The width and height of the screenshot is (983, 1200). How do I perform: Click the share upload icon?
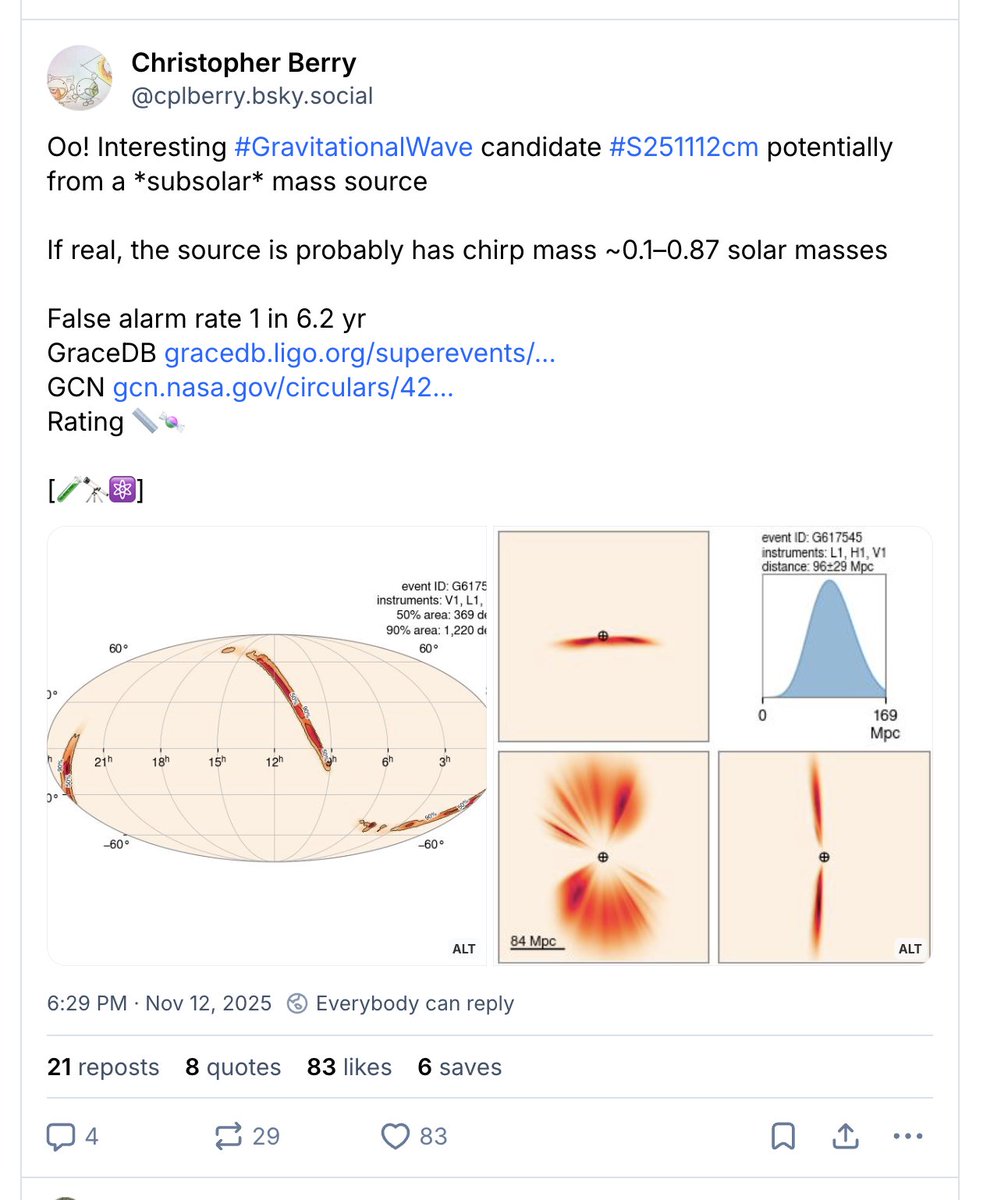click(x=844, y=1136)
